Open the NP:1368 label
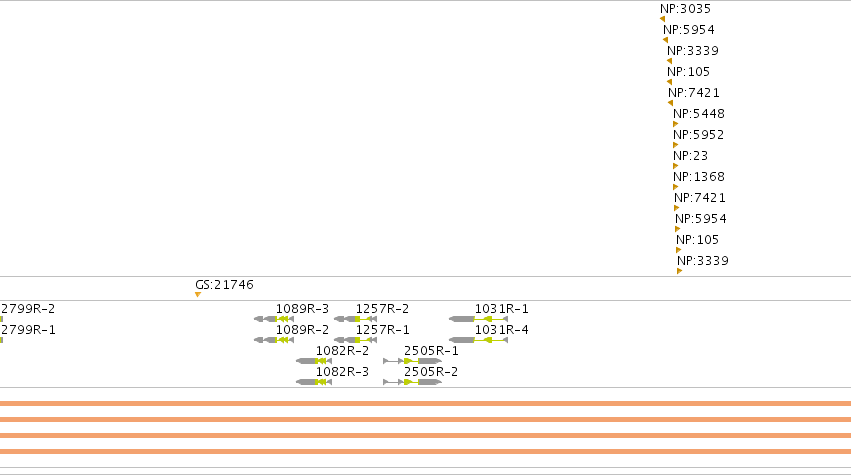 pos(699,177)
